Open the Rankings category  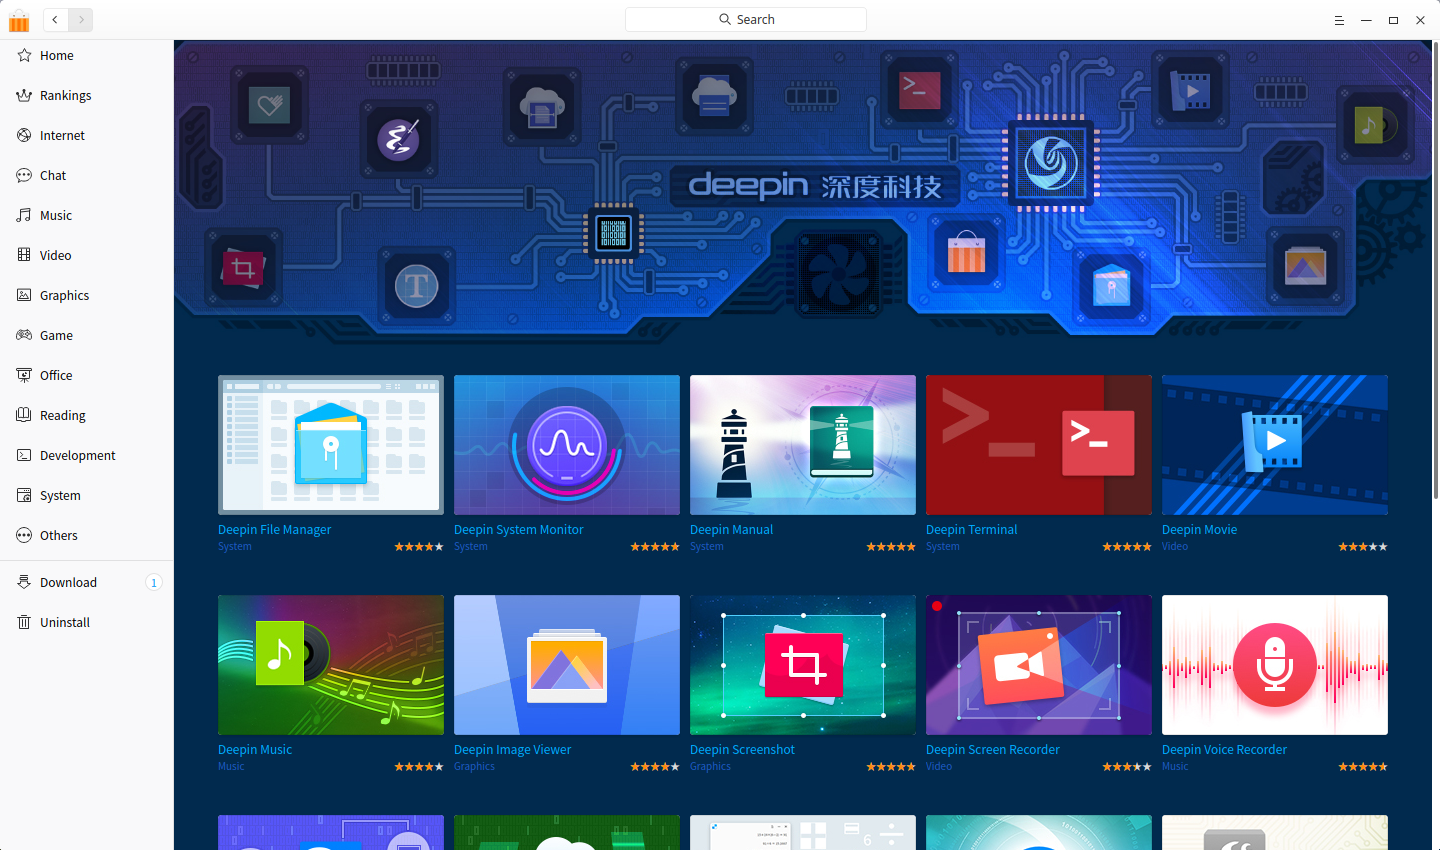pos(87,95)
